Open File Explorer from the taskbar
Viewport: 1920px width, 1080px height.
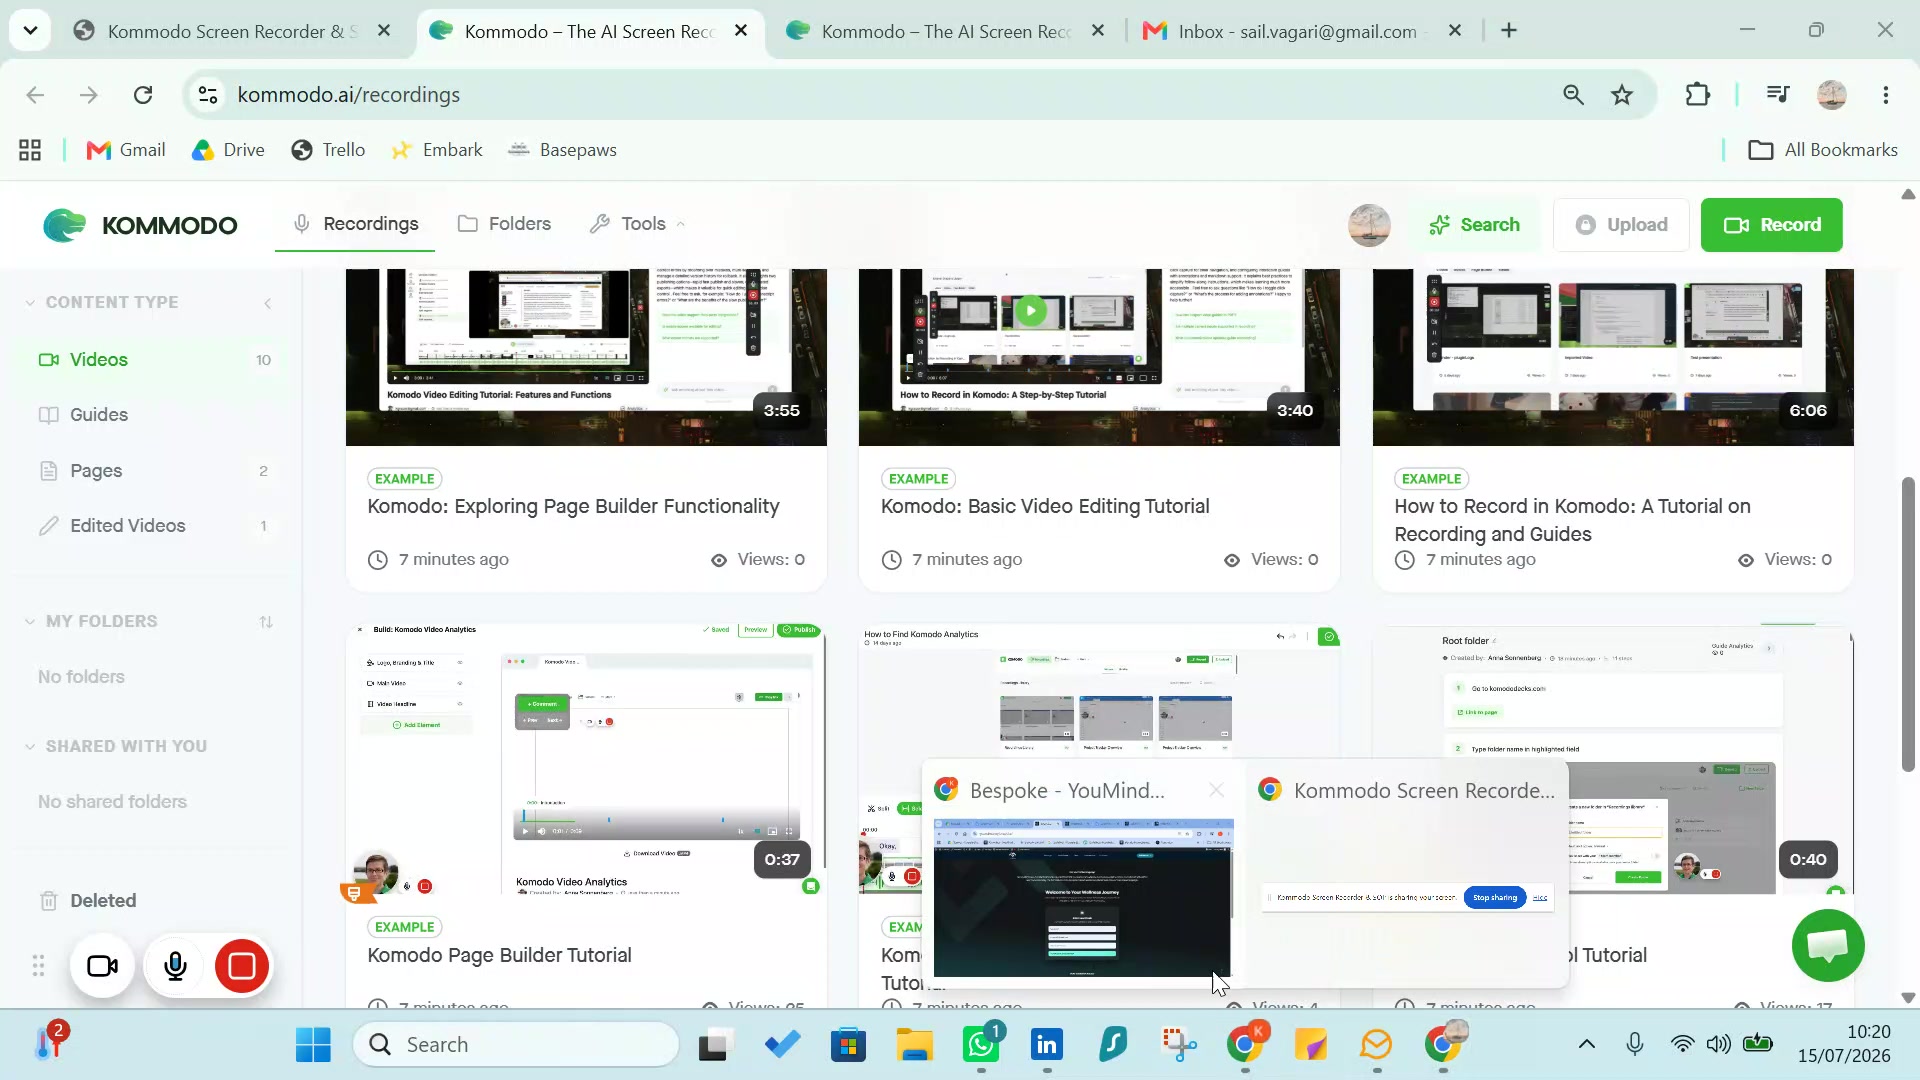tap(914, 1045)
